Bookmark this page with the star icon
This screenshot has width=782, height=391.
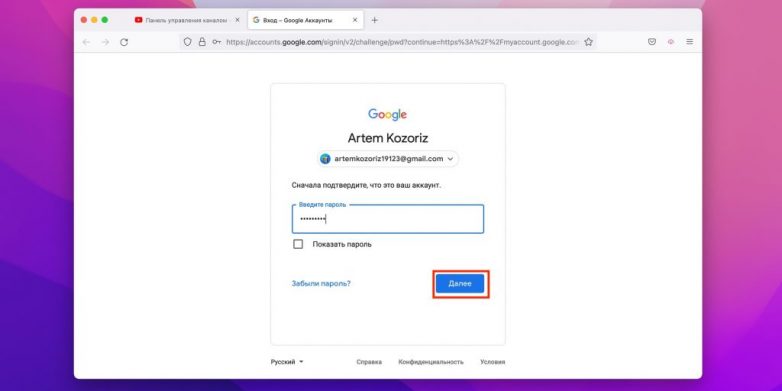588,42
